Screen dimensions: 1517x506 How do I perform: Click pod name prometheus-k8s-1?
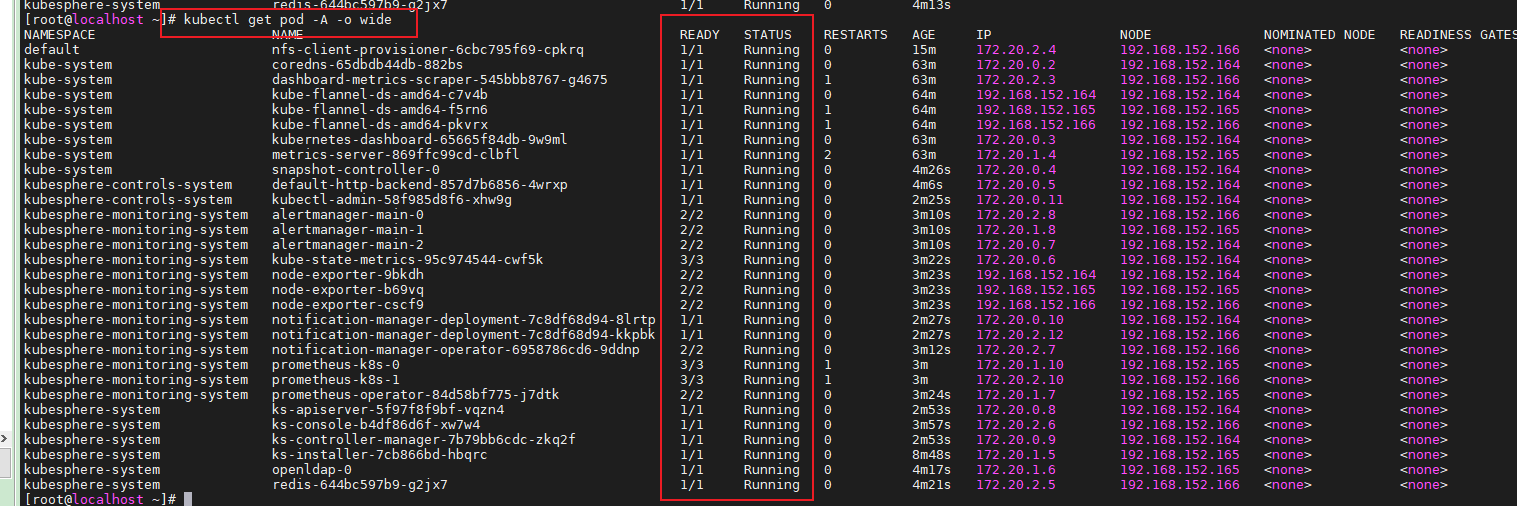pyautogui.click(x=336, y=380)
